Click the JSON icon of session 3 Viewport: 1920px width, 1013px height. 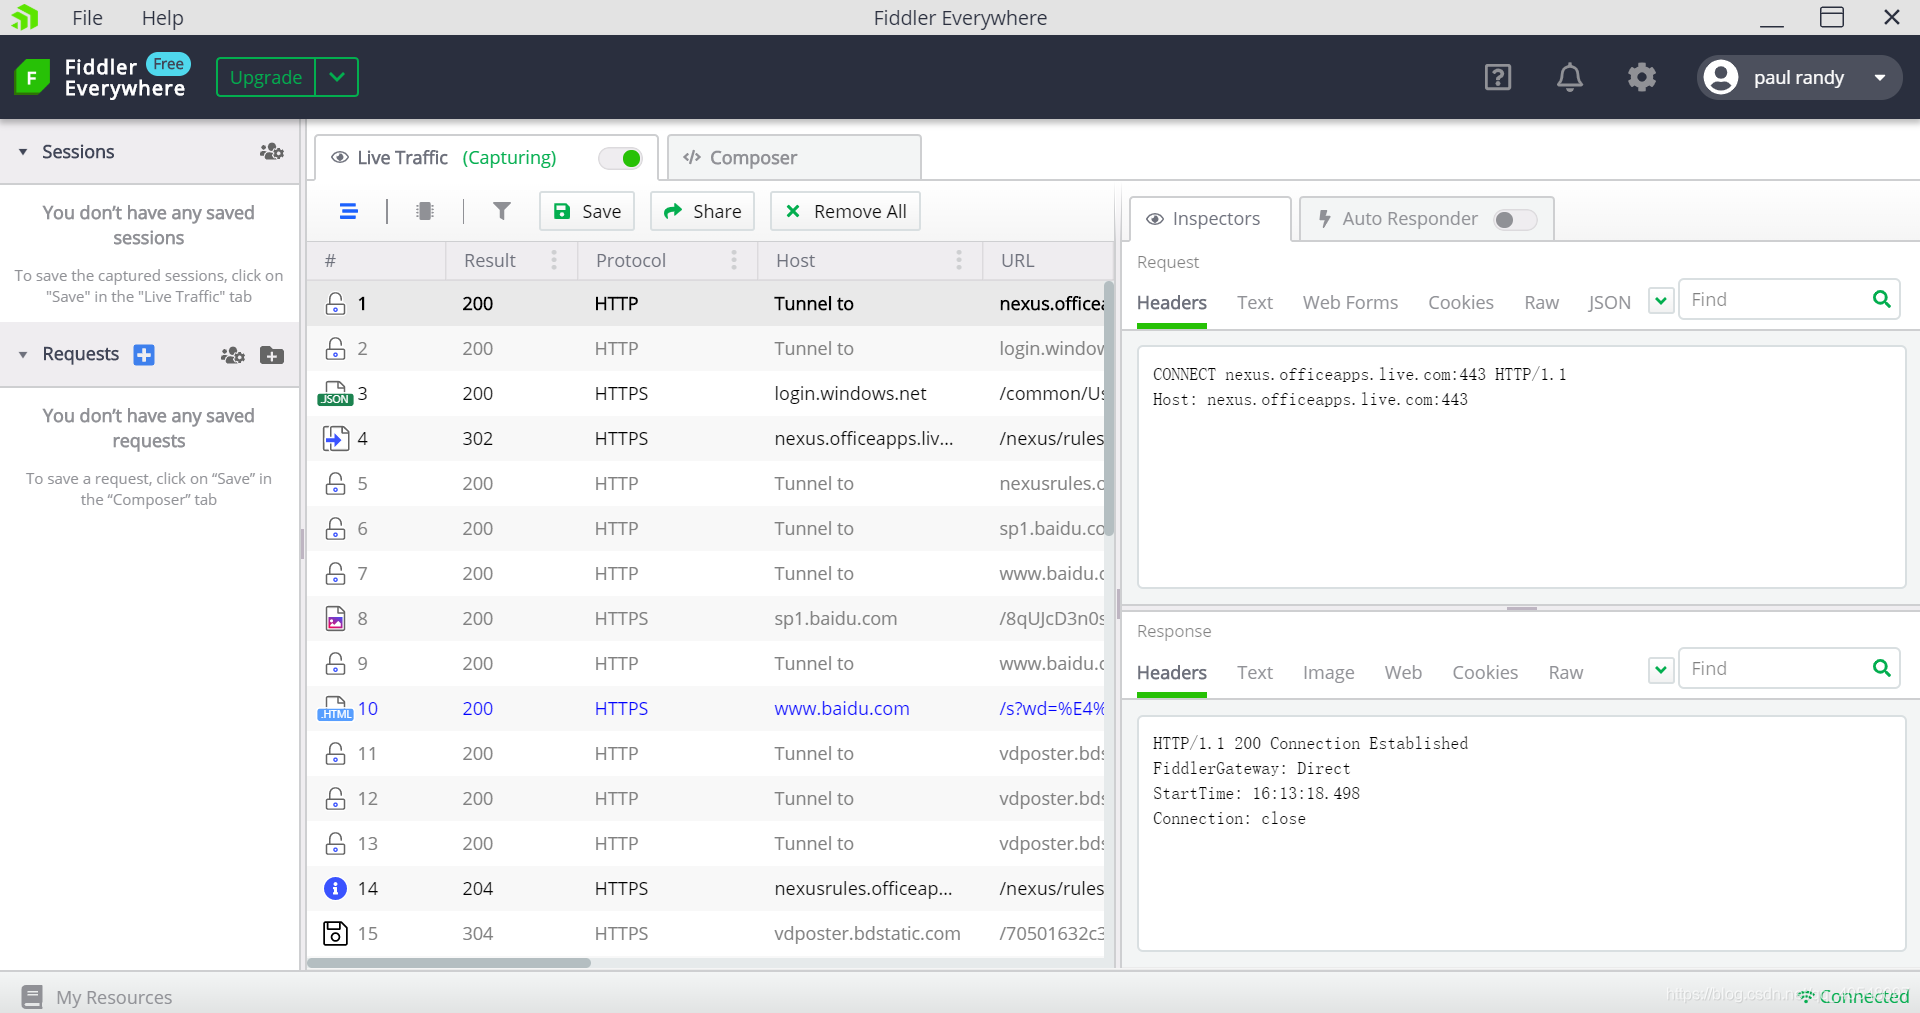point(335,393)
